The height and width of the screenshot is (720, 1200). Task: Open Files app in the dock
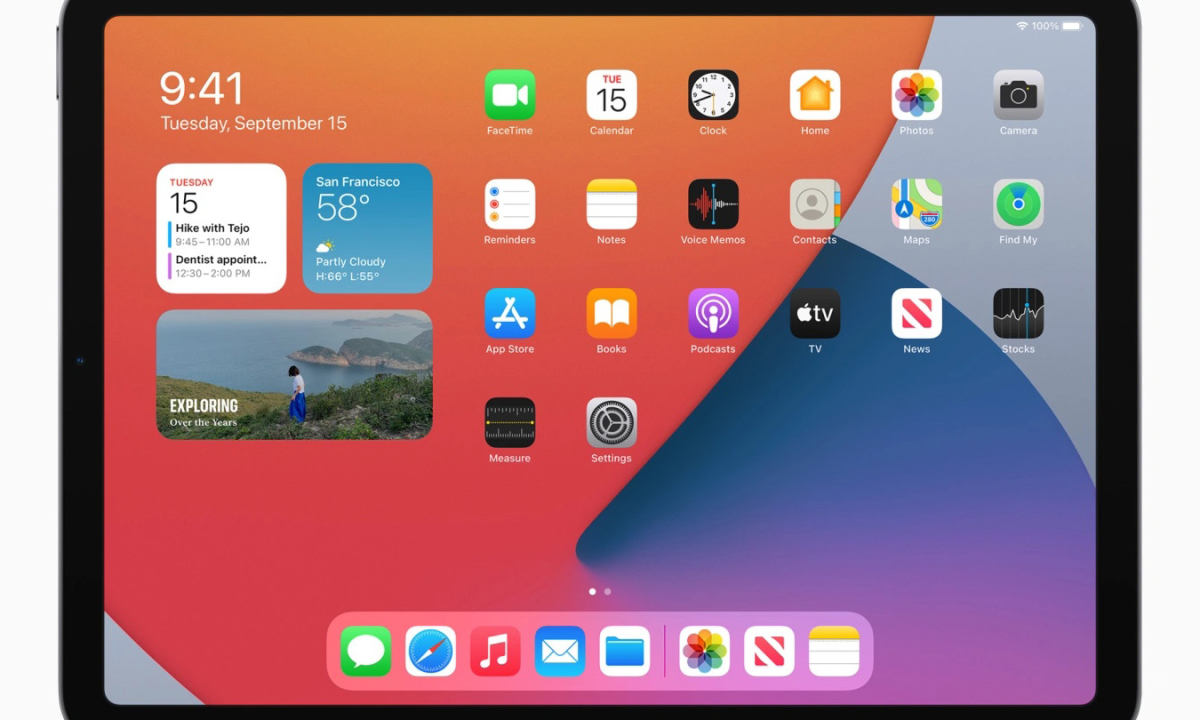pos(625,651)
